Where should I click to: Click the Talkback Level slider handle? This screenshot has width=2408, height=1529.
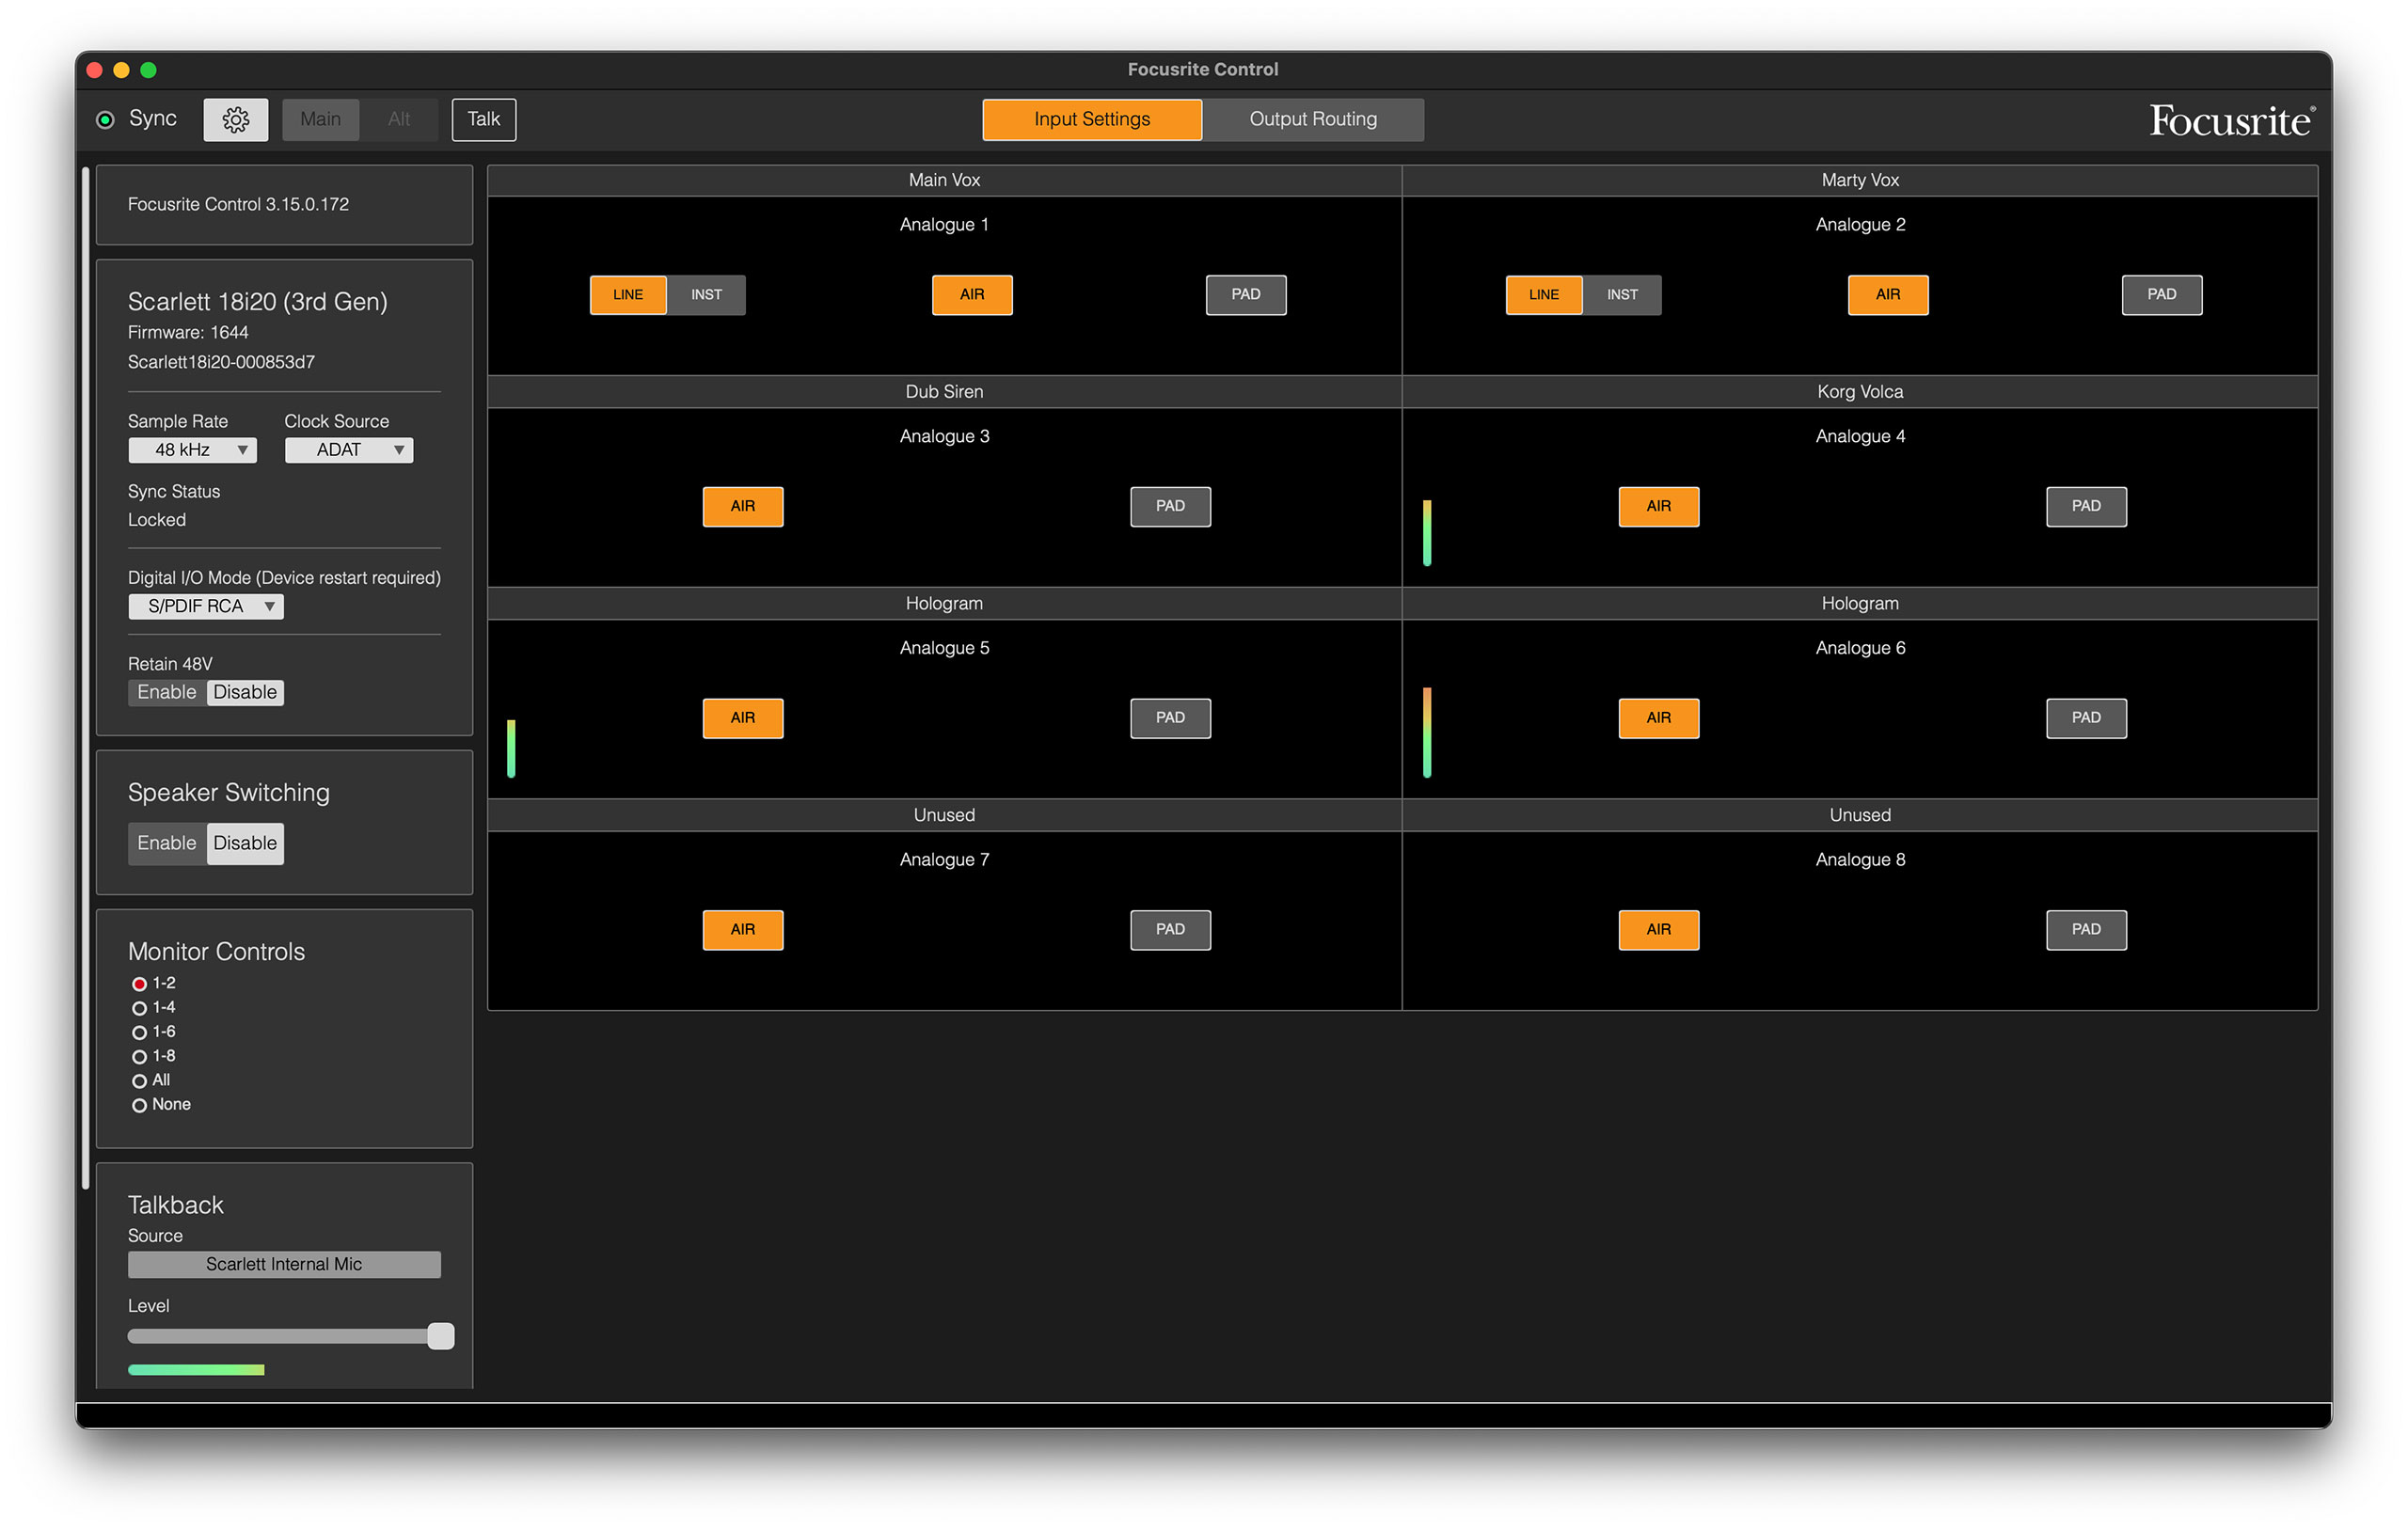coord(441,1336)
